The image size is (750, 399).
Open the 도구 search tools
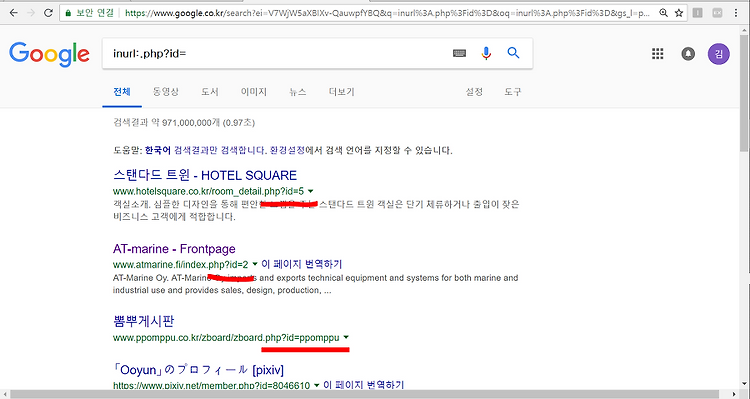tap(513, 92)
